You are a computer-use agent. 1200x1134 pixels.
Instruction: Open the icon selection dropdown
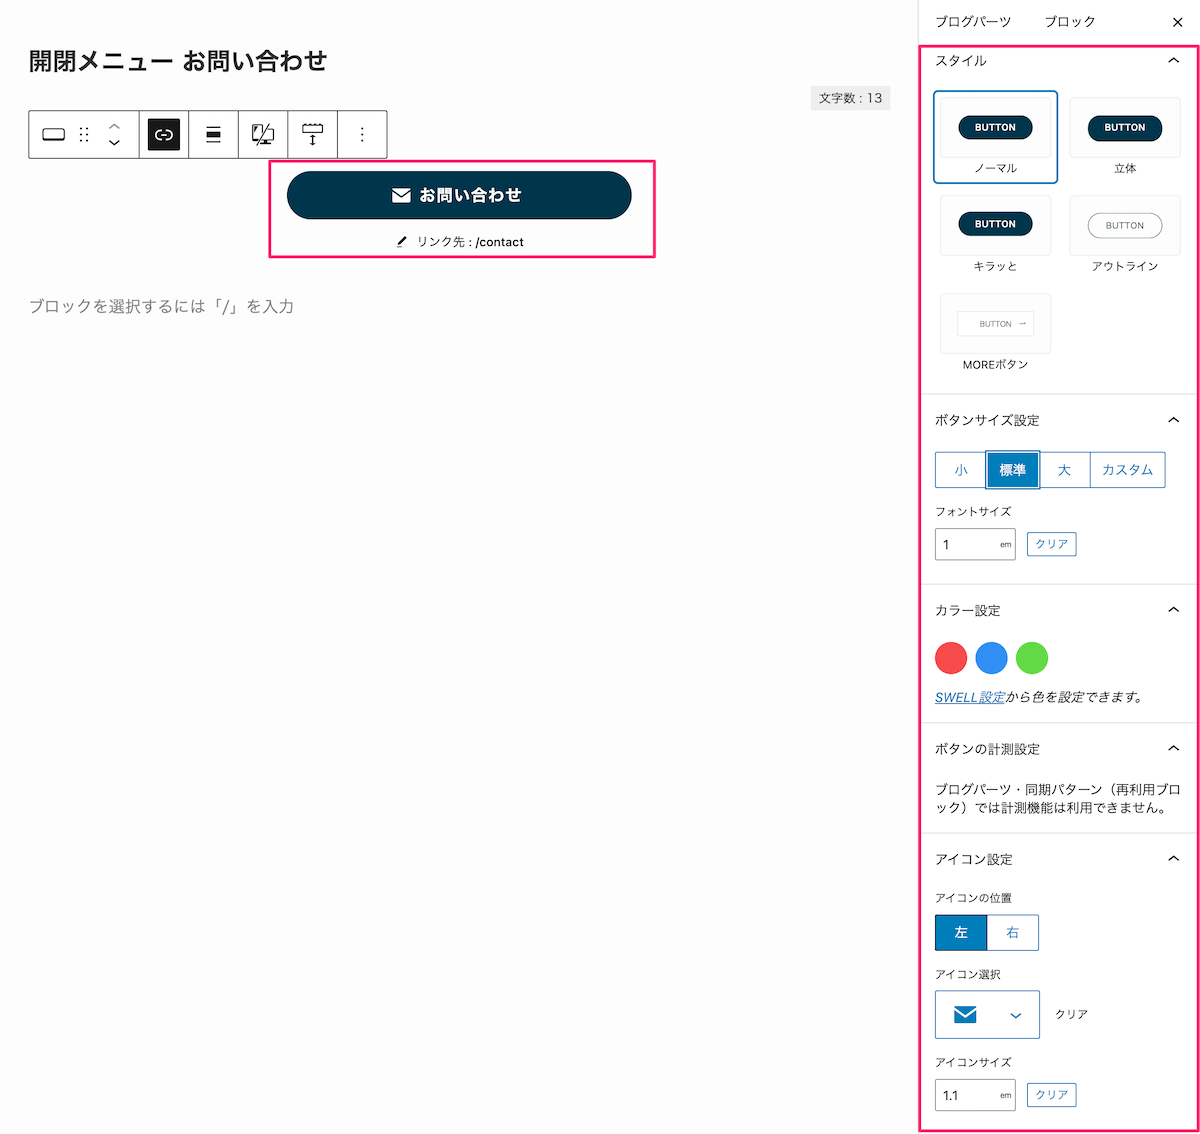[987, 1014]
